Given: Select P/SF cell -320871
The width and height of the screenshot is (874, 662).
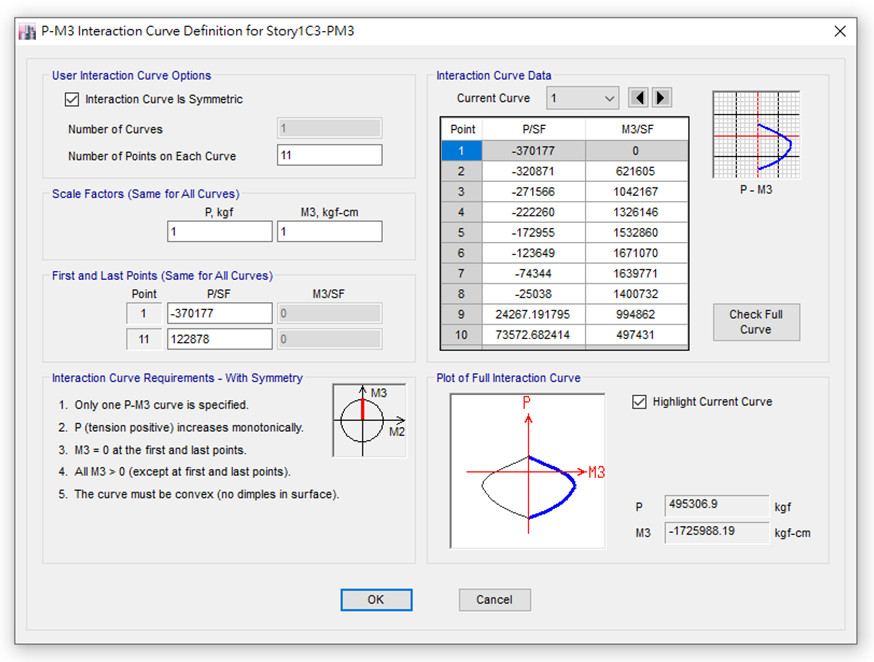Looking at the screenshot, I should (x=533, y=171).
